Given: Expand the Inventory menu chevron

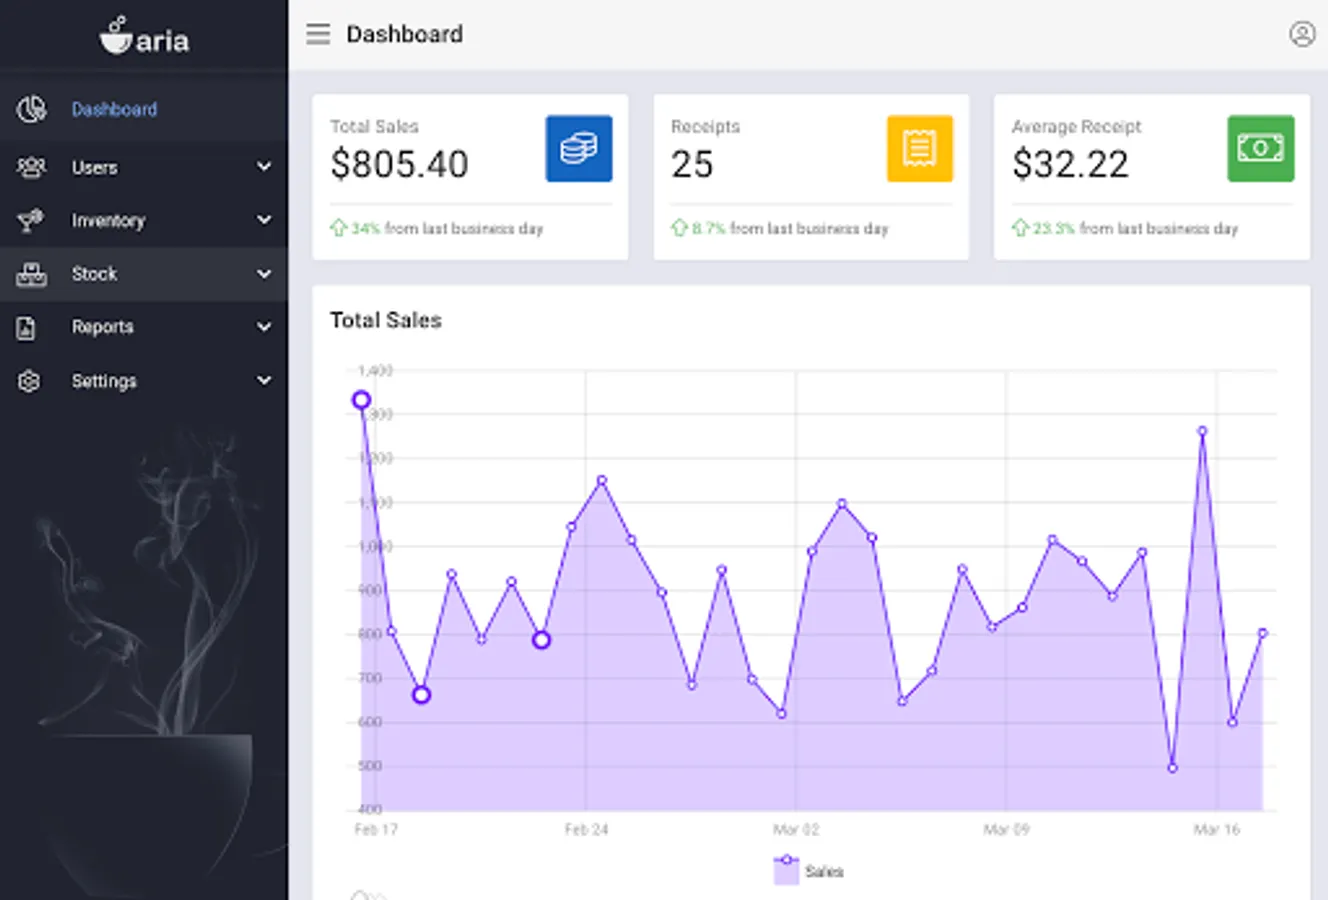Looking at the screenshot, I should click(x=264, y=220).
